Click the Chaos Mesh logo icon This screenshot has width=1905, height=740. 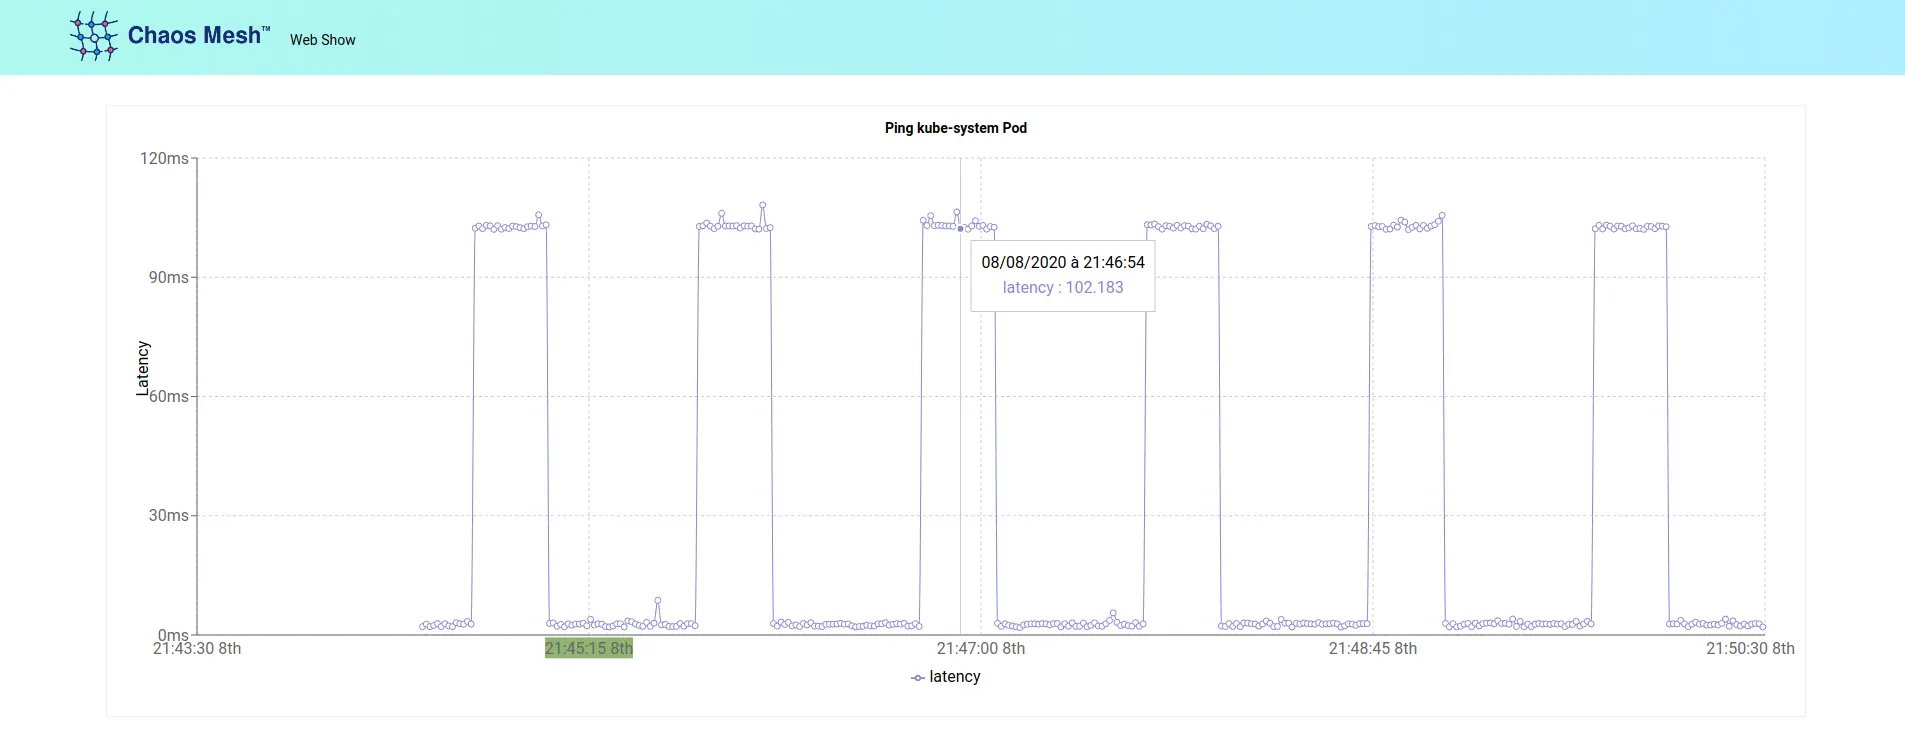[x=93, y=37]
